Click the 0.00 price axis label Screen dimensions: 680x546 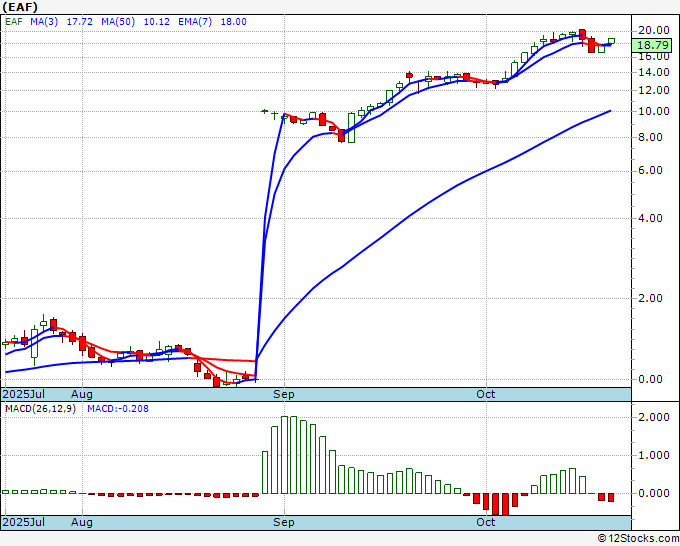point(650,379)
